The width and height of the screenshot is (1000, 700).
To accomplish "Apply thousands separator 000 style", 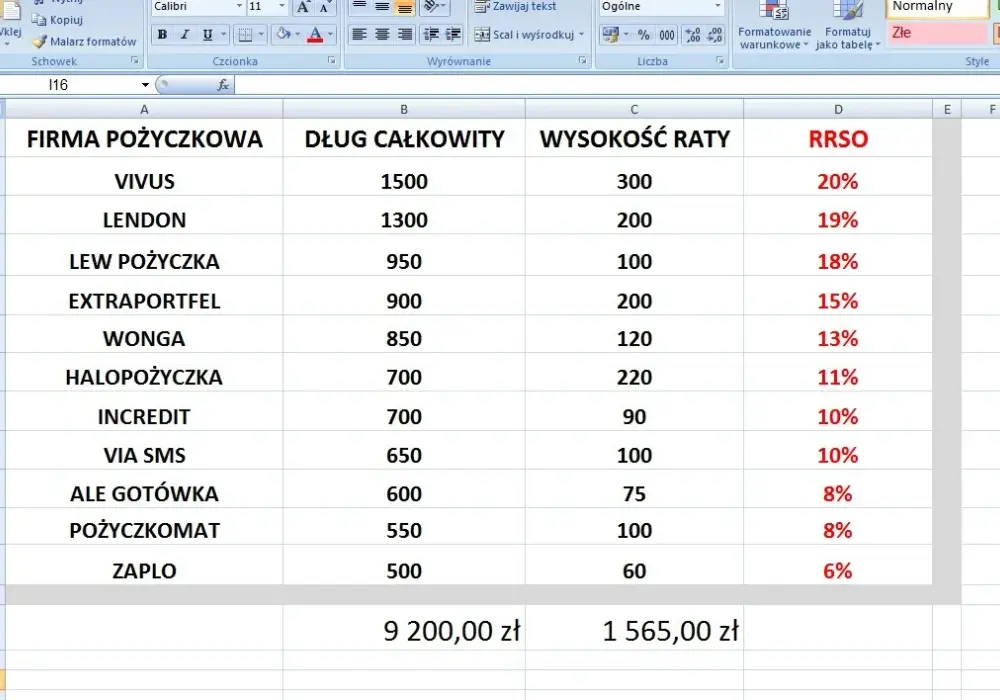I will coord(666,34).
